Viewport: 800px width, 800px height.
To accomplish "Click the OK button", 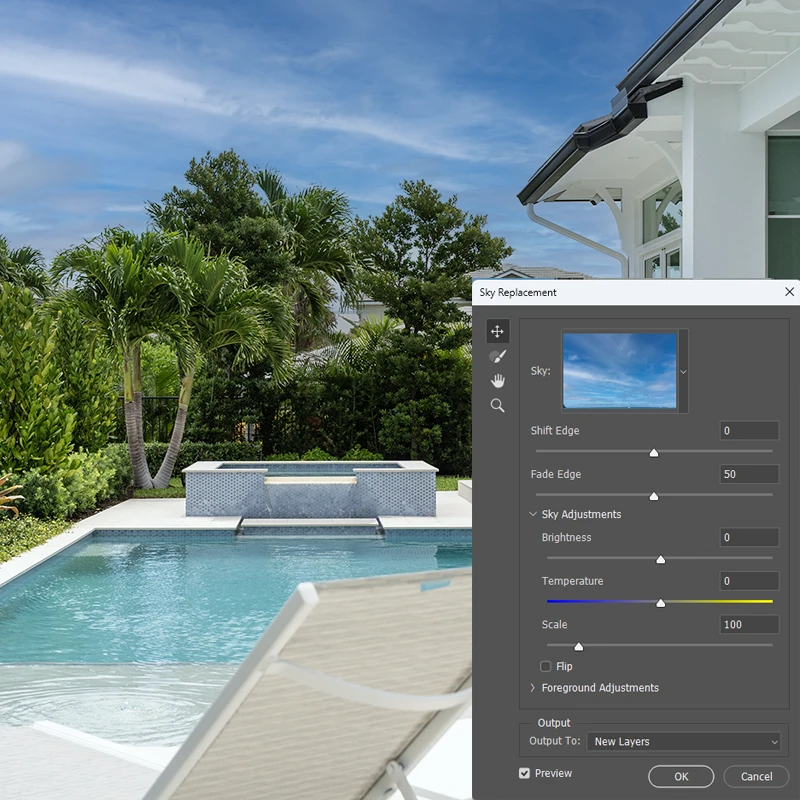I will pyautogui.click(x=681, y=776).
